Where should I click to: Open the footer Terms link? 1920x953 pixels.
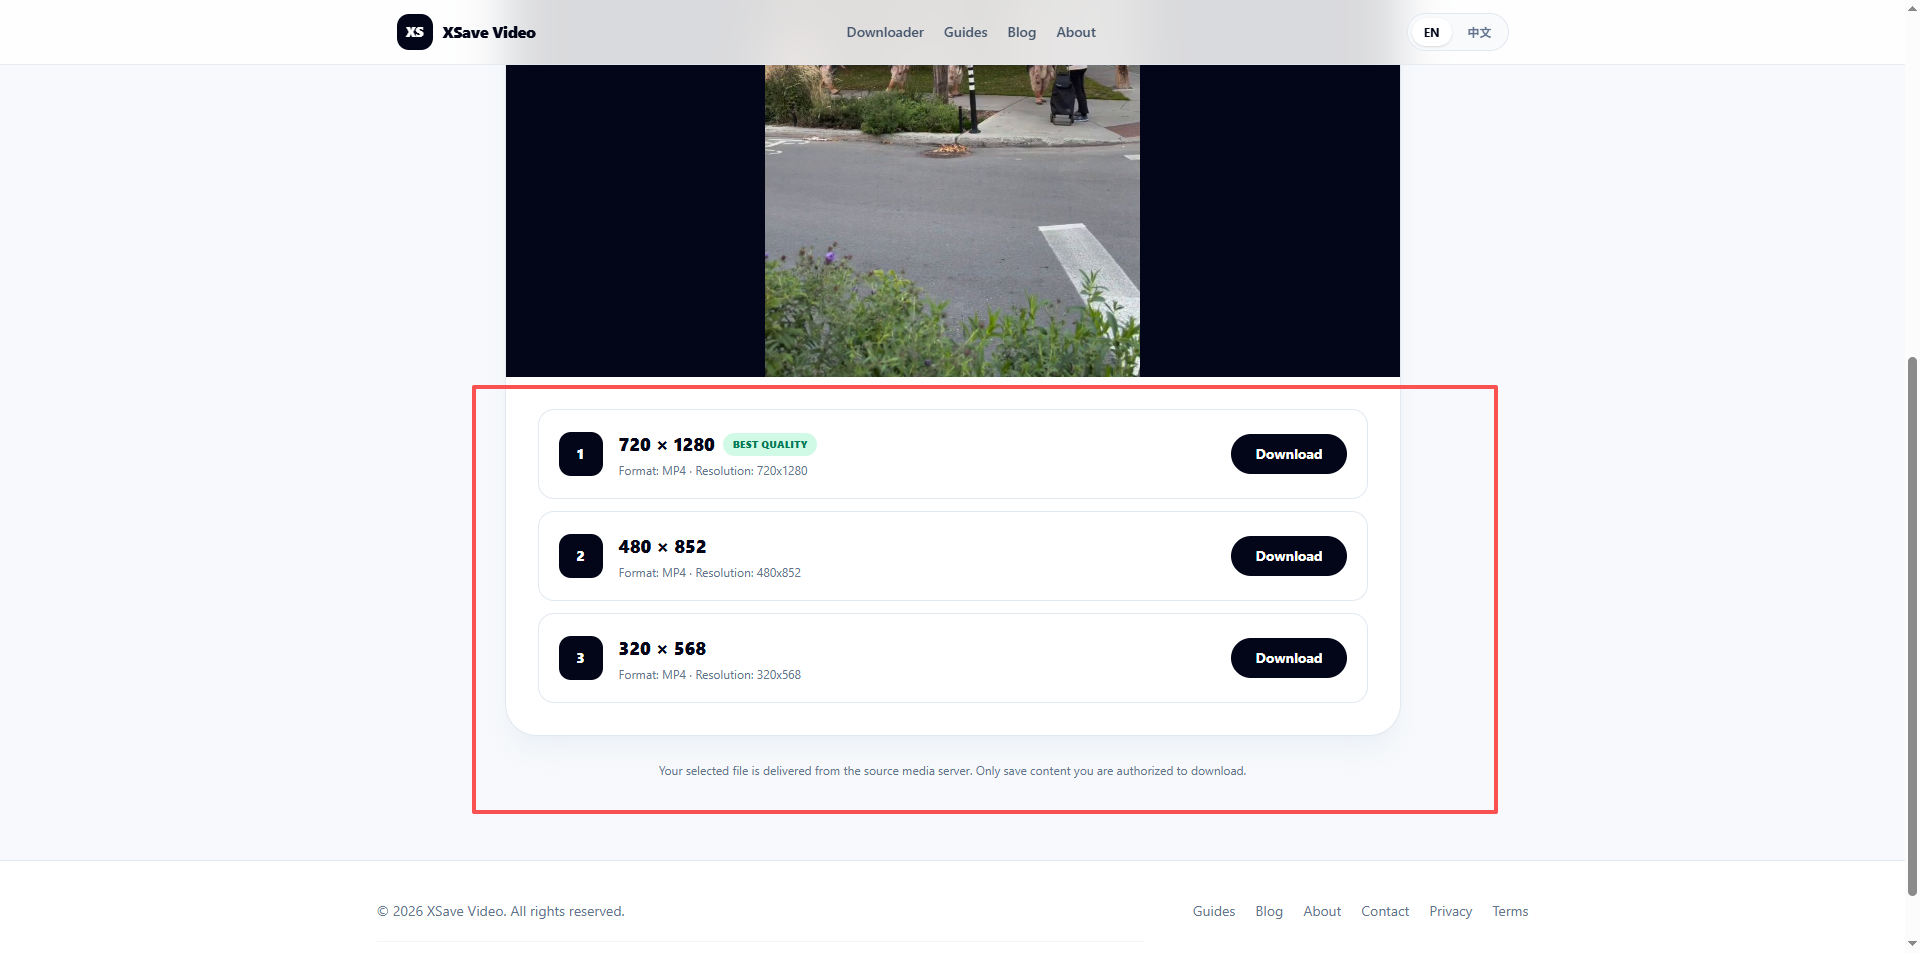point(1510,911)
